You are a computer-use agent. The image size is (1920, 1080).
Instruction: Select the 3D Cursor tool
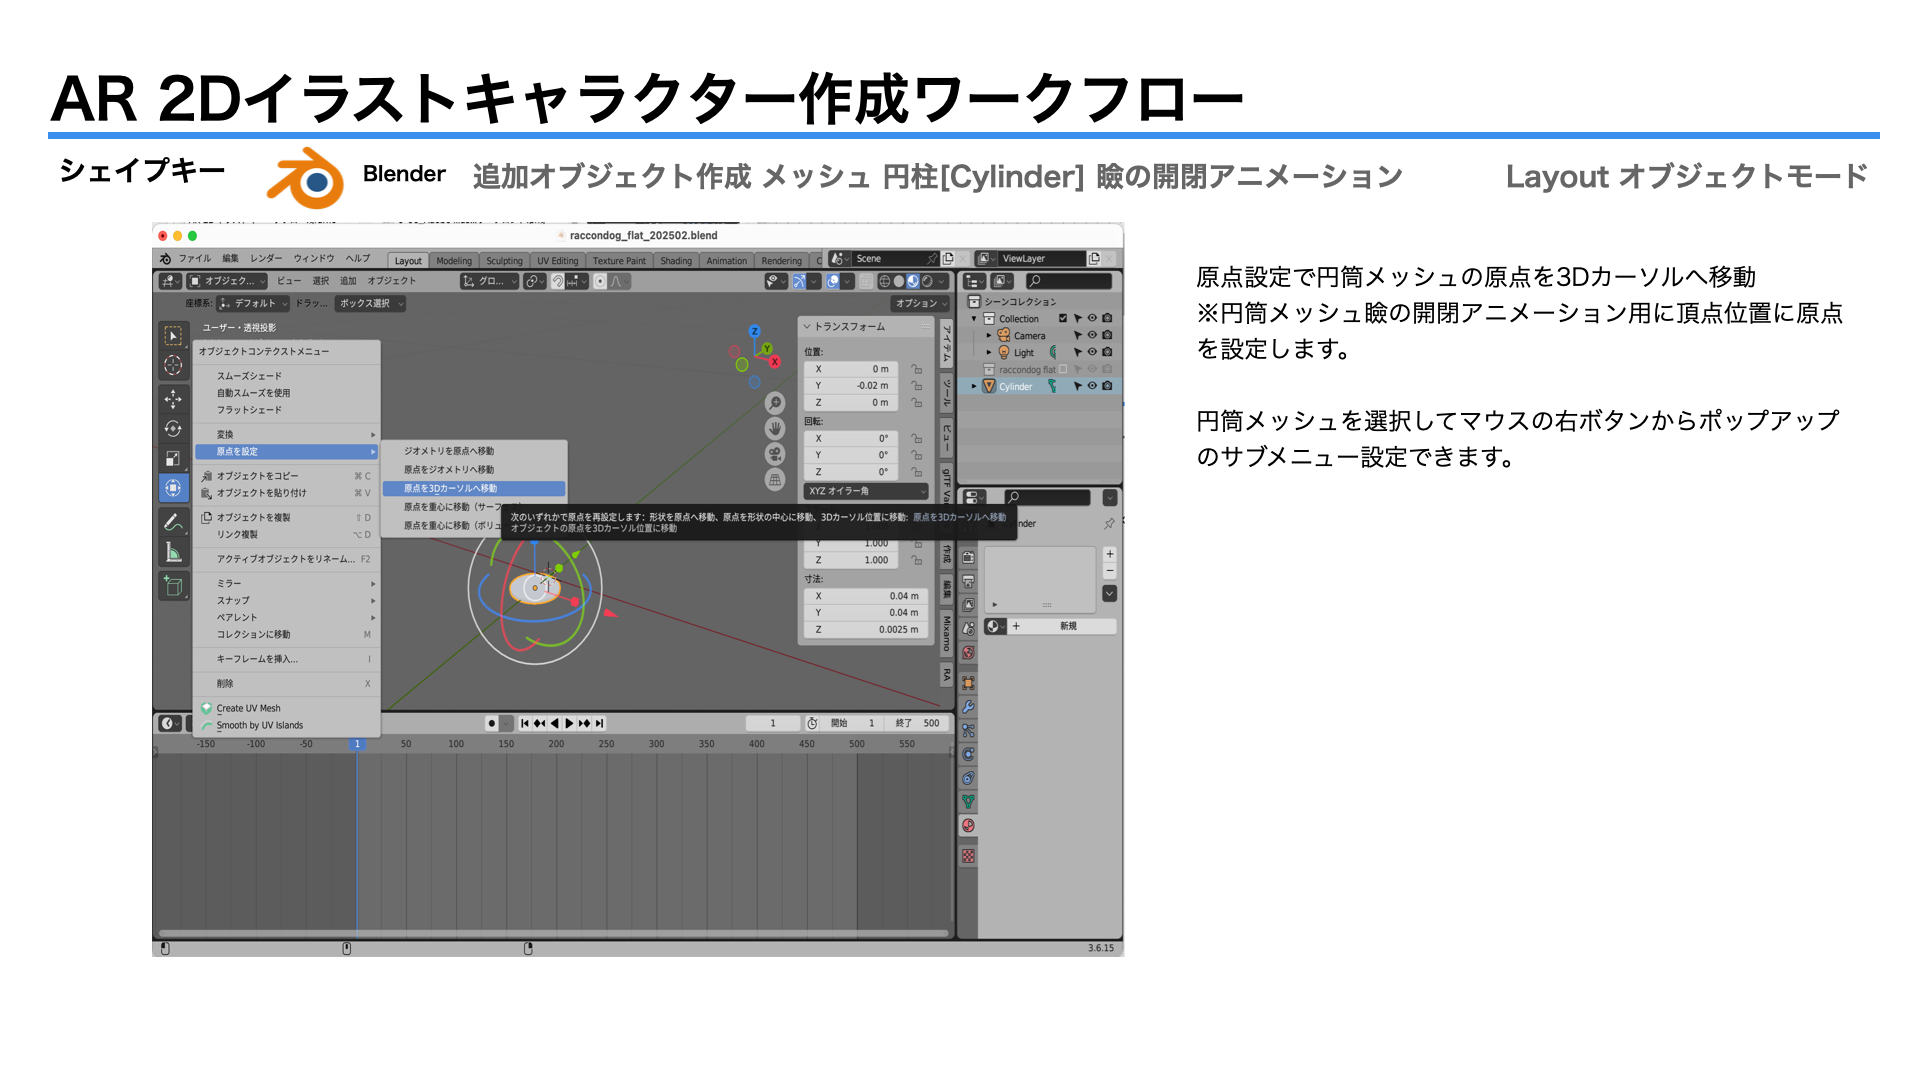point(173,366)
